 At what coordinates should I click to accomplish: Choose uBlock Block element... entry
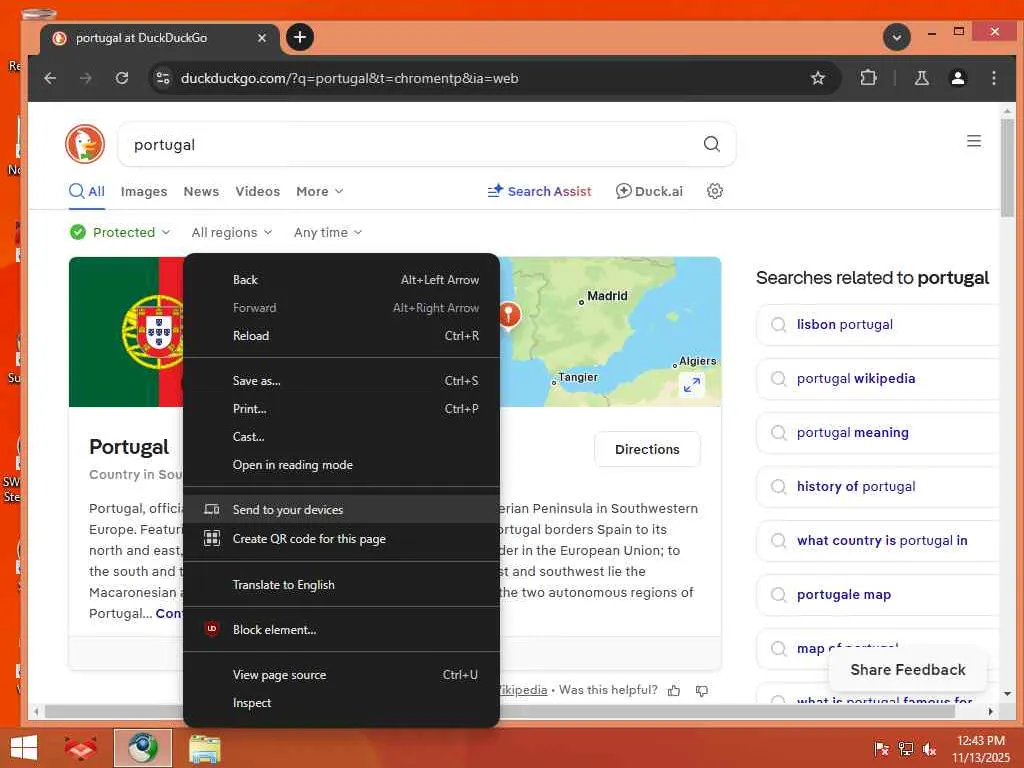342,630
